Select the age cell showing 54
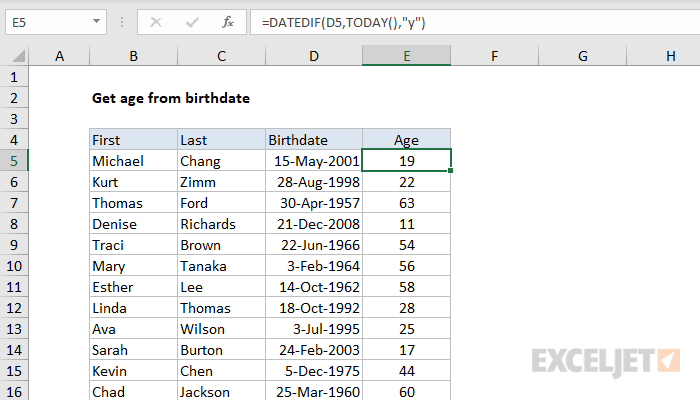The image size is (700, 400). (407, 245)
